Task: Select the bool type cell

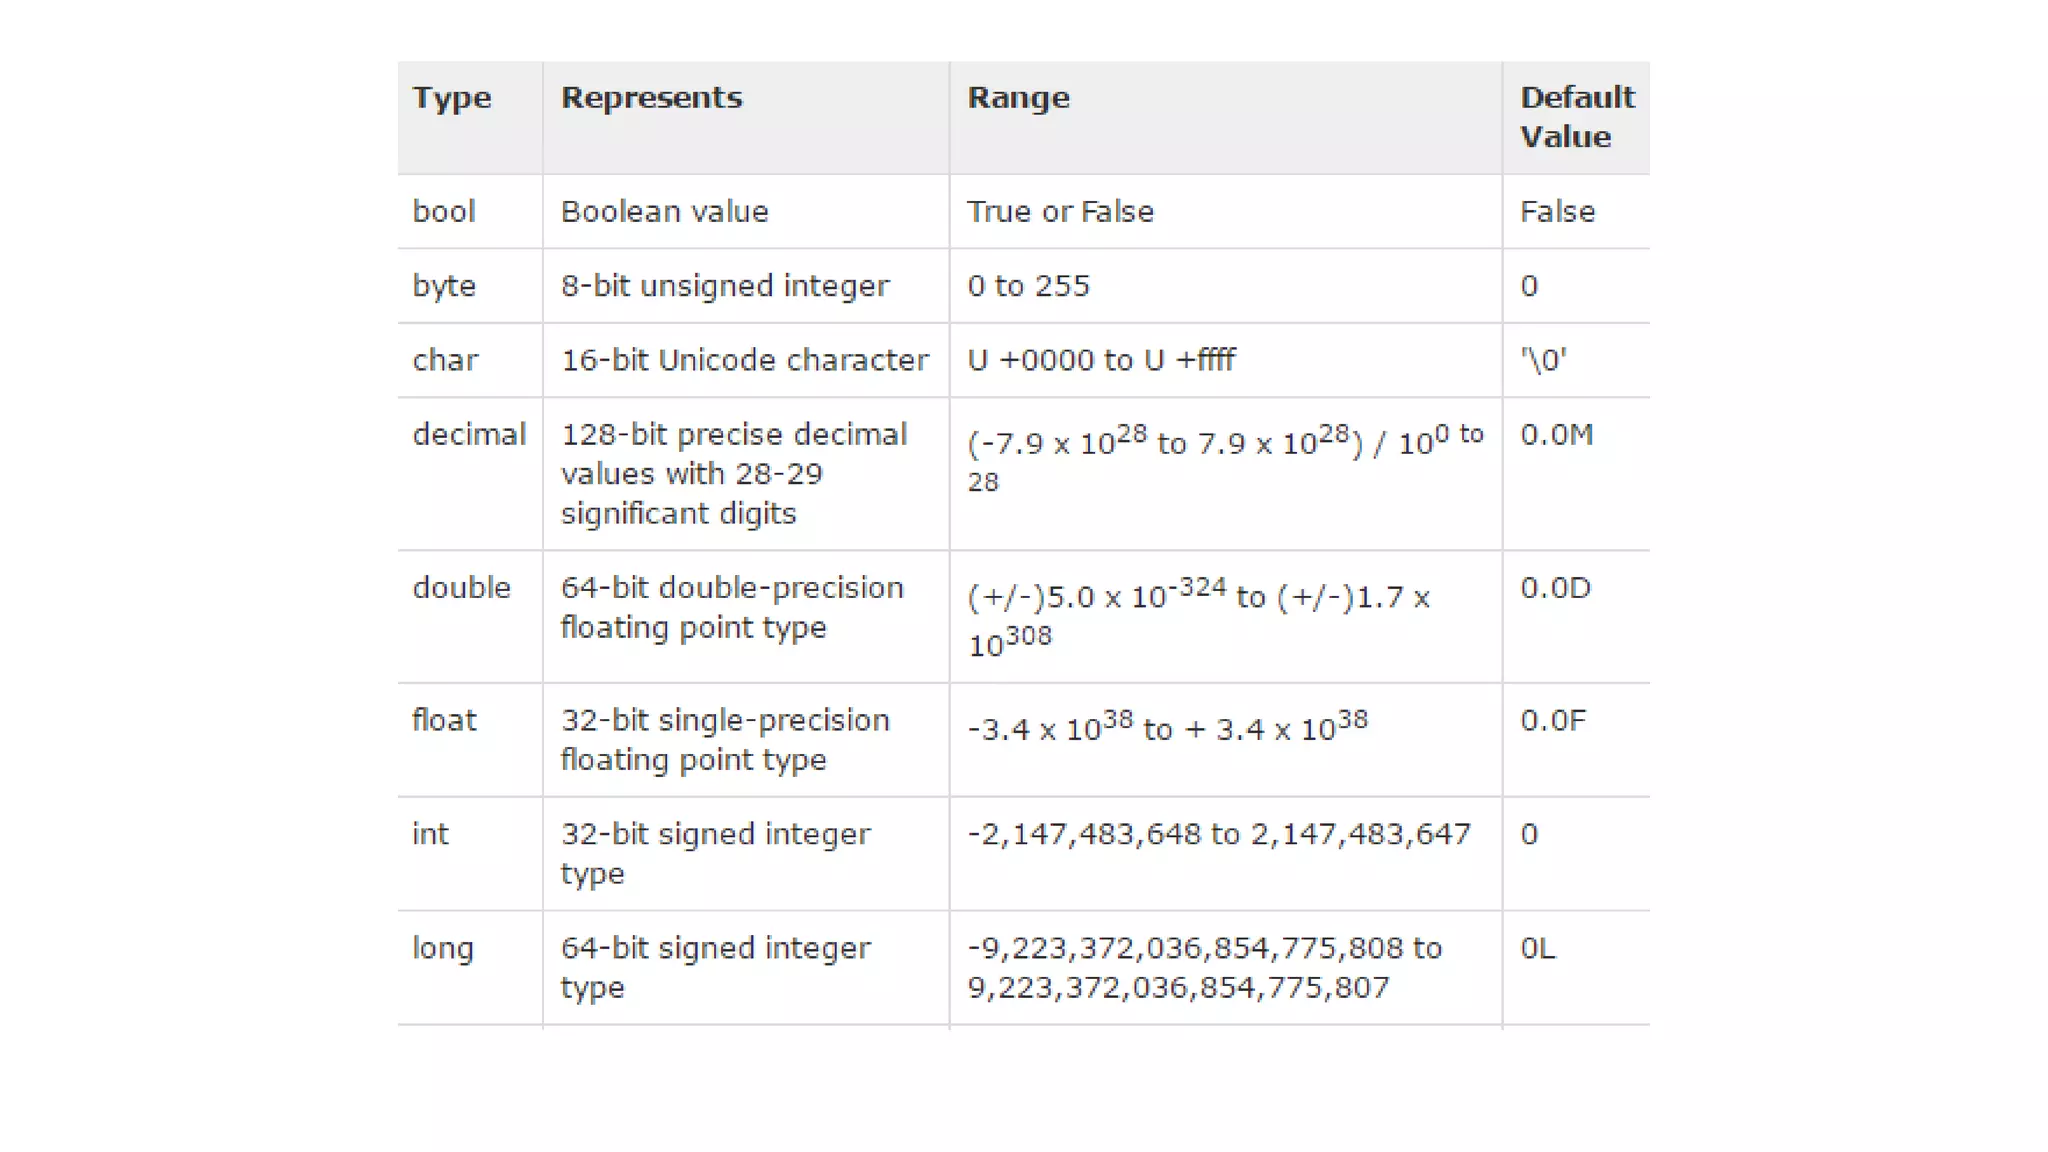Action: [x=444, y=211]
